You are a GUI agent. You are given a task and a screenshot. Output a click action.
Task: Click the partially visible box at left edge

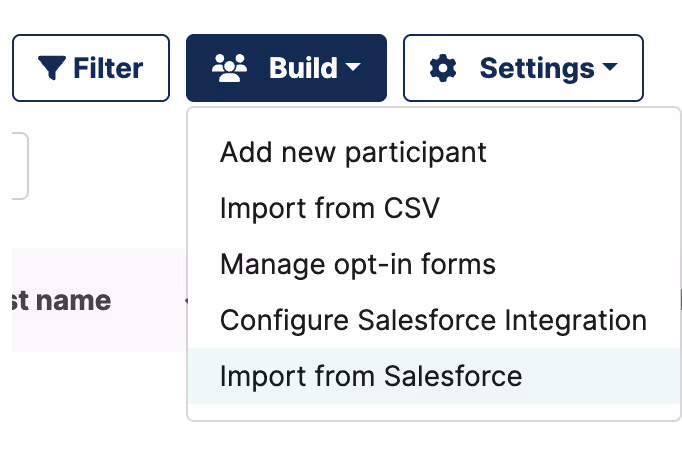pos(18,166)
